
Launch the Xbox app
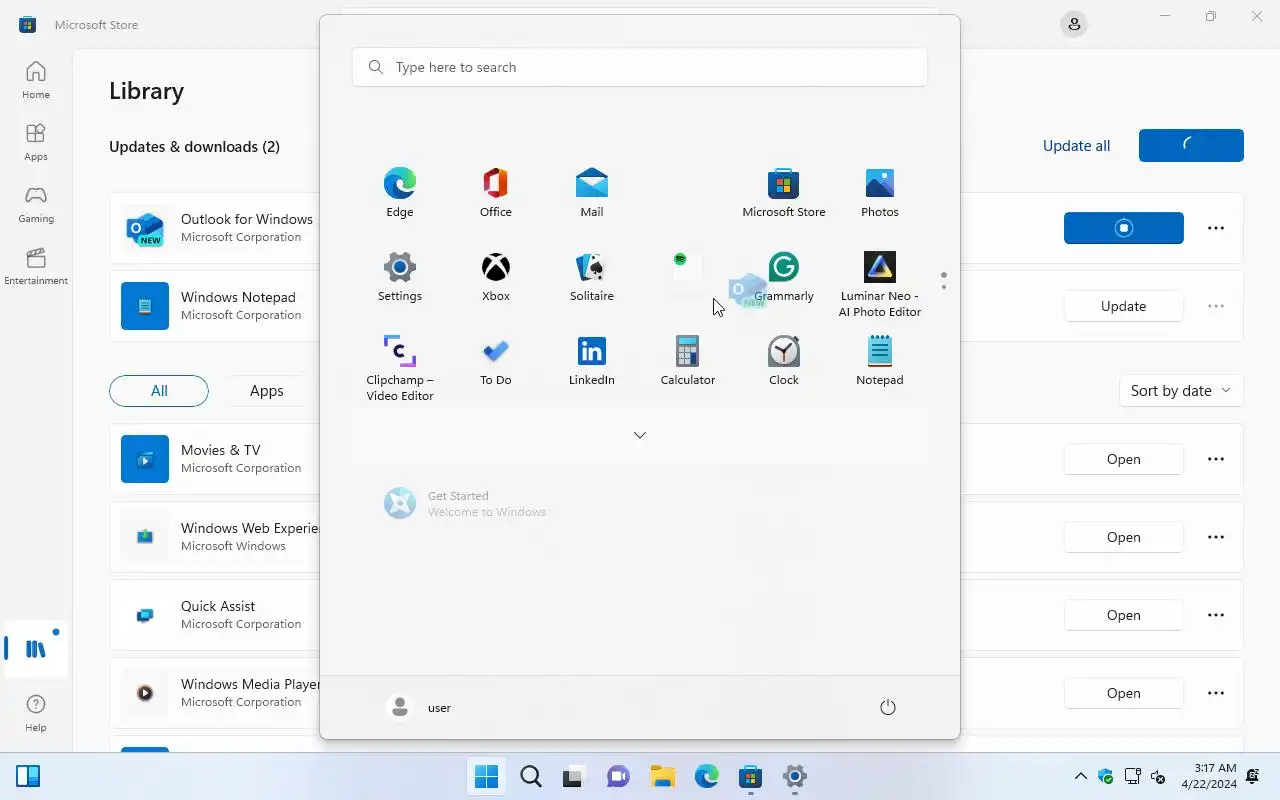pos(496,276)
